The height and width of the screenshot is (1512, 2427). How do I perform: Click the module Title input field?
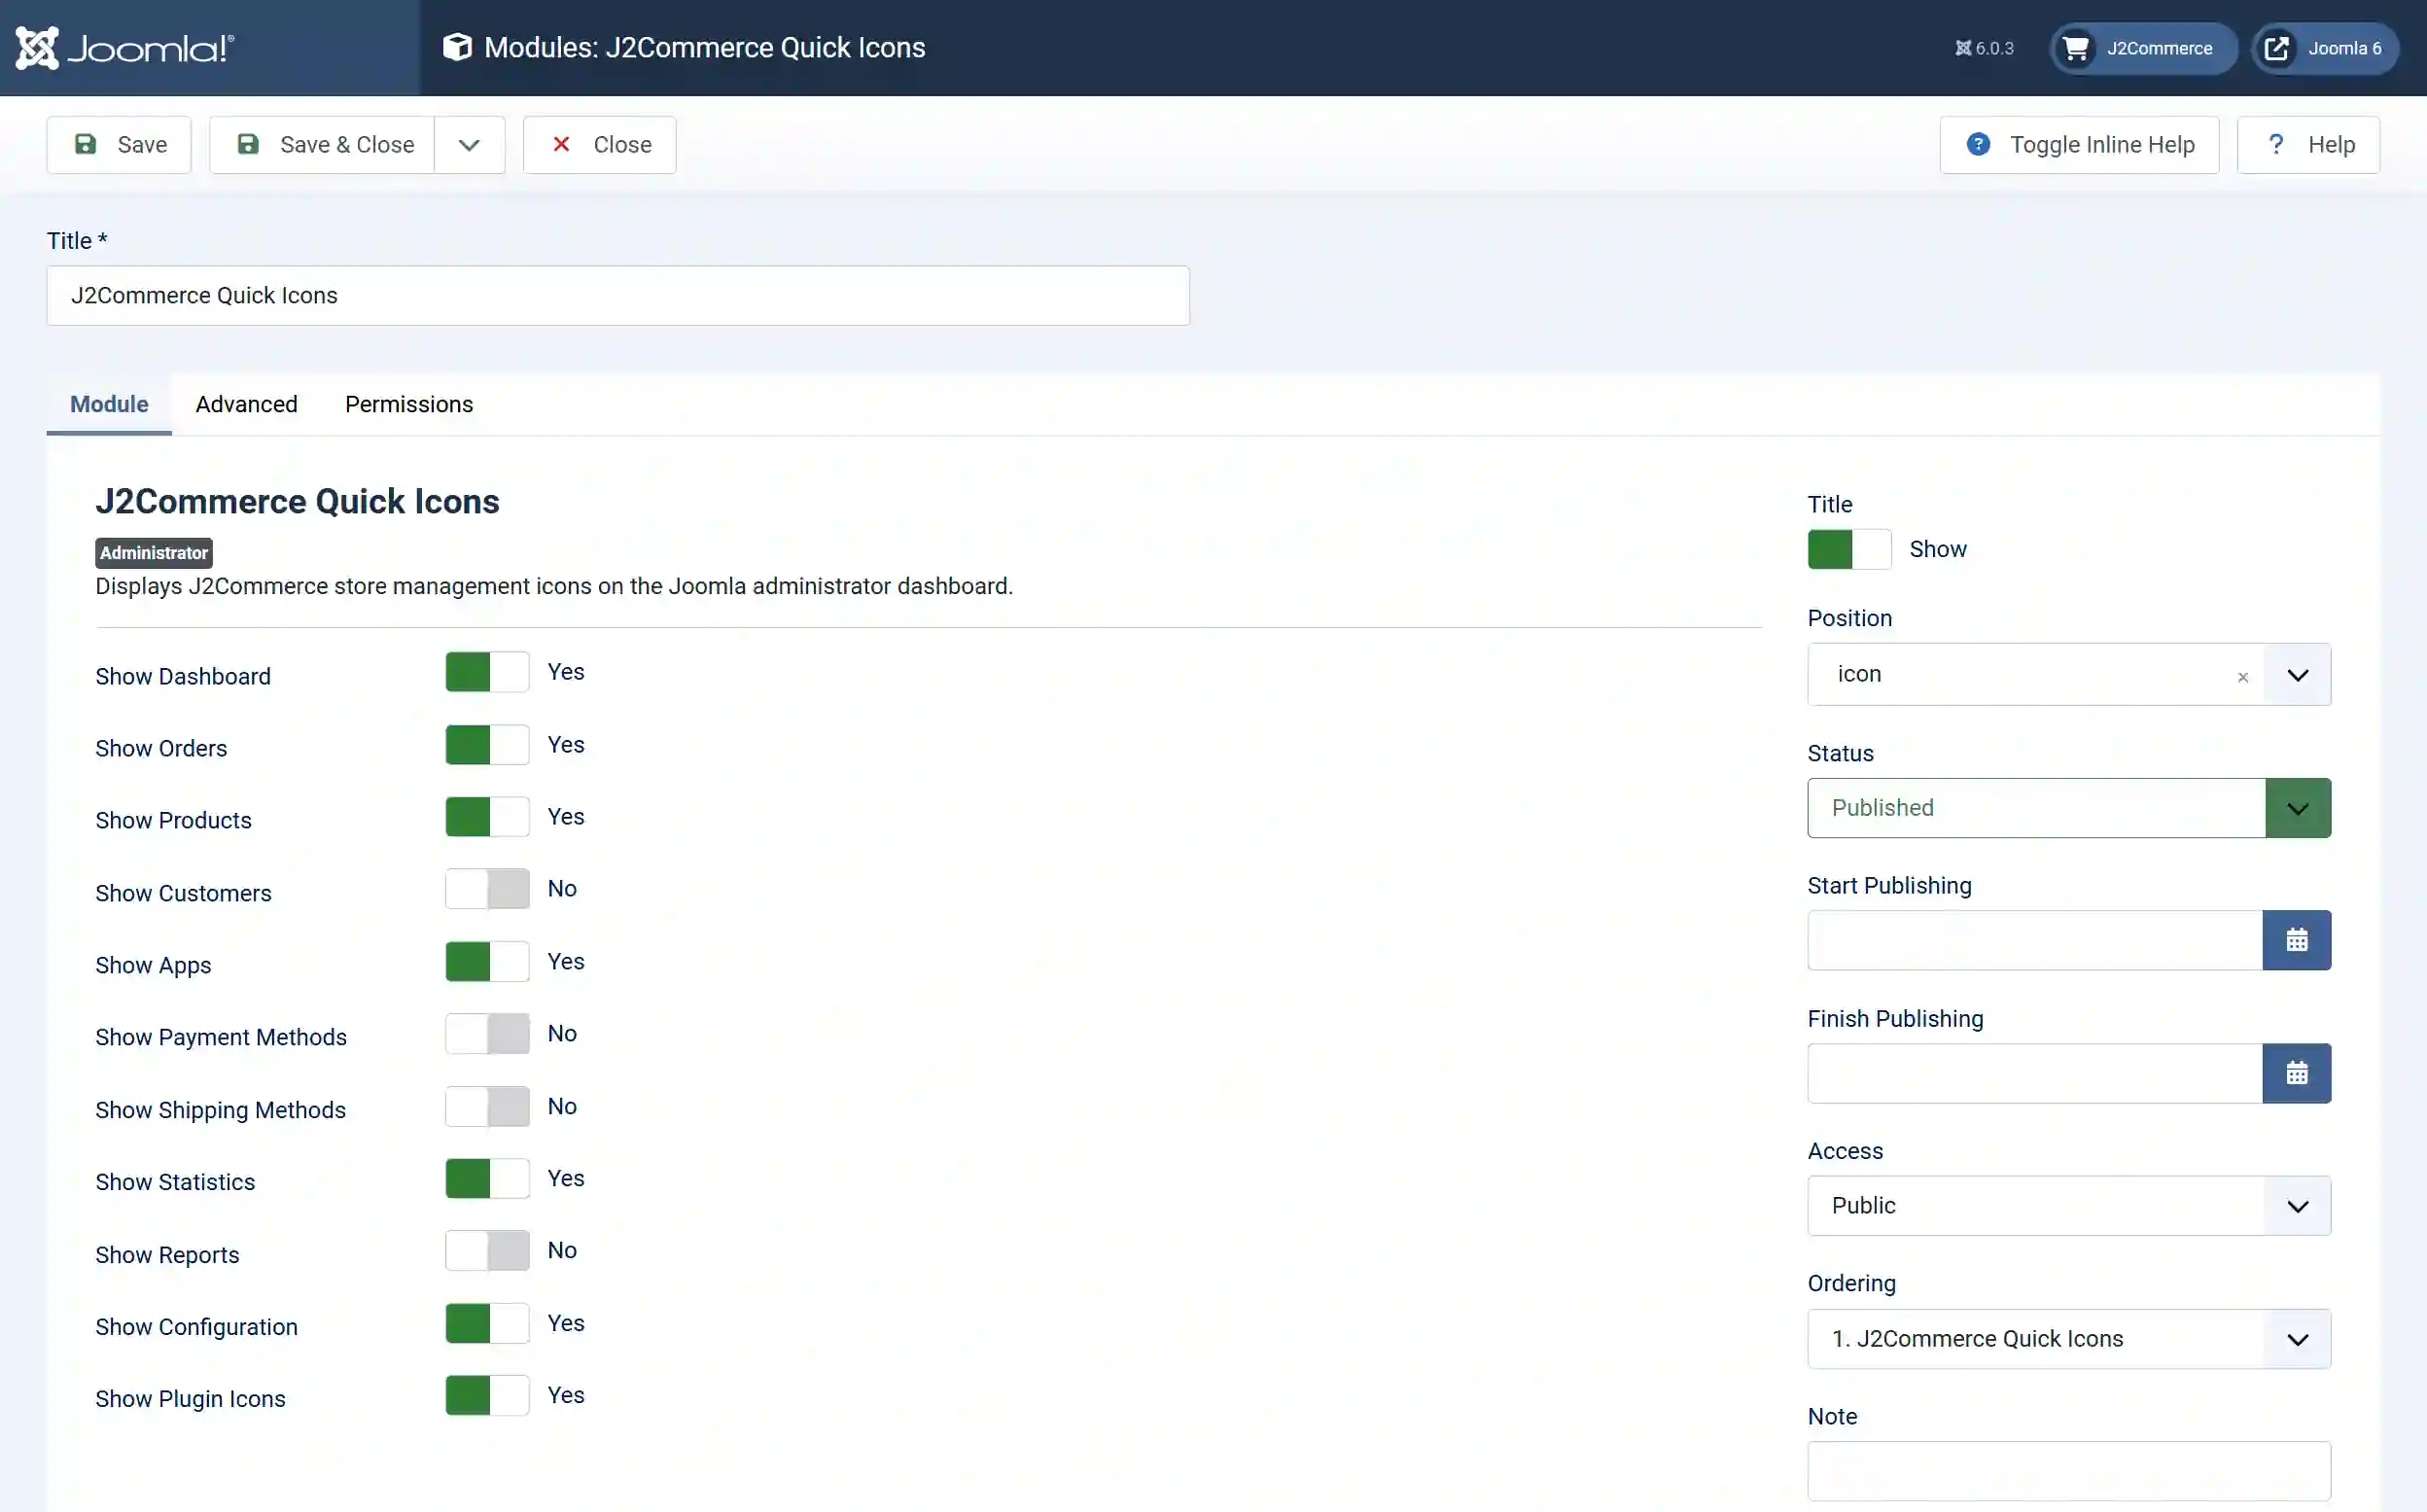[618, 296]
